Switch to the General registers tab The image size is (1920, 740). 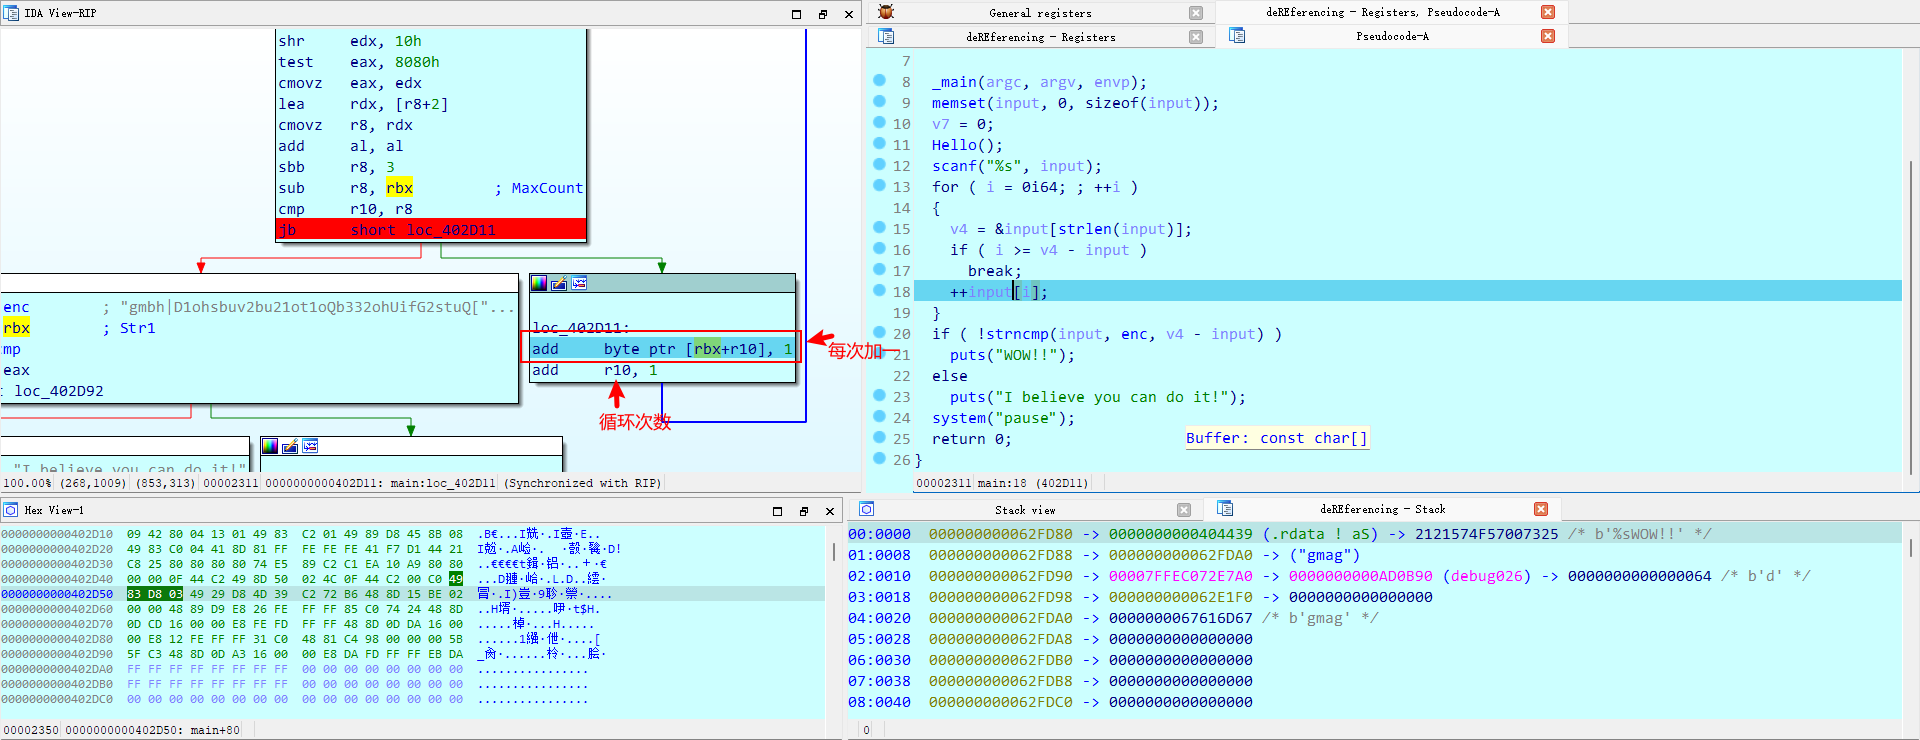tap(1040, 13)
